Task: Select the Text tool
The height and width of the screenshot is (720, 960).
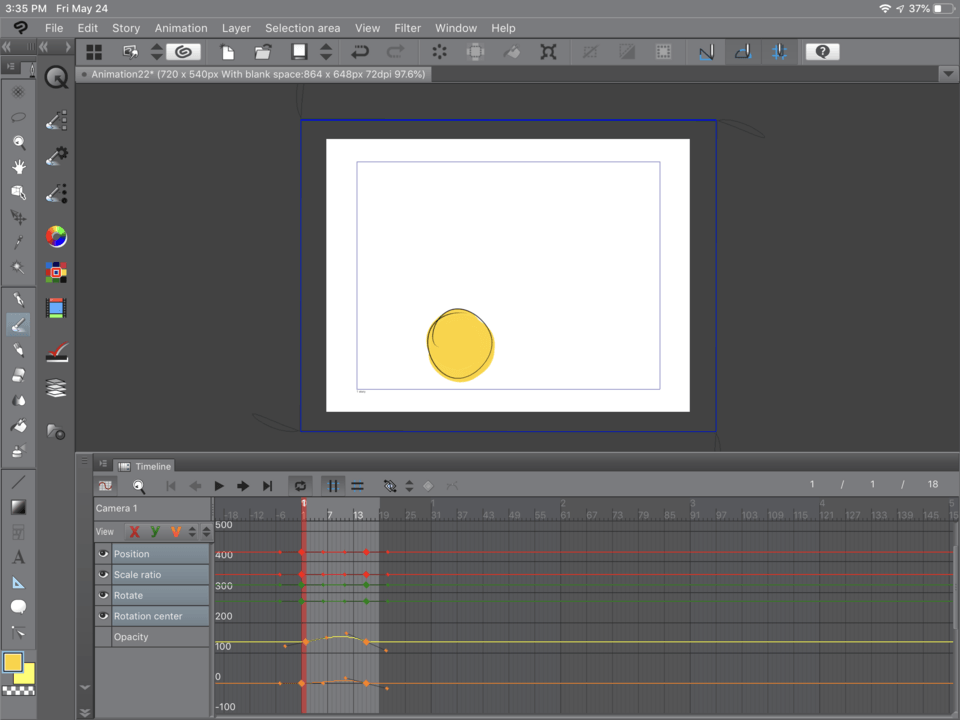Action: pyautogui.click(x=18, y=557)
